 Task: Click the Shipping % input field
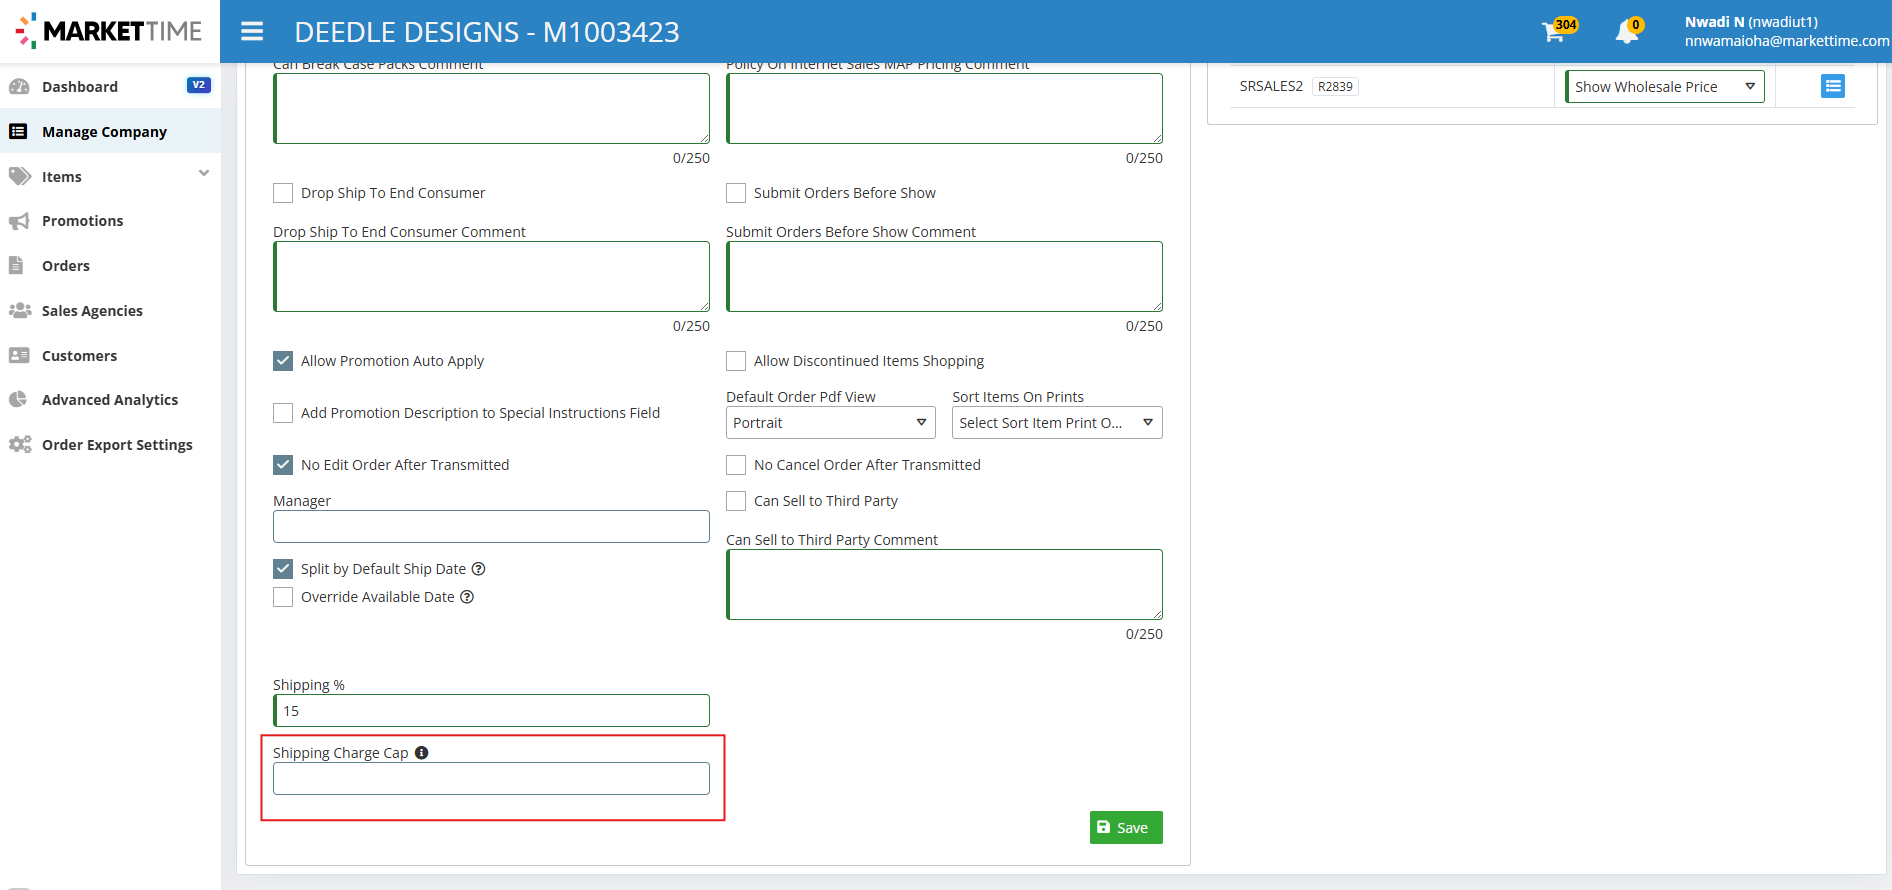[x=491, y=711]
